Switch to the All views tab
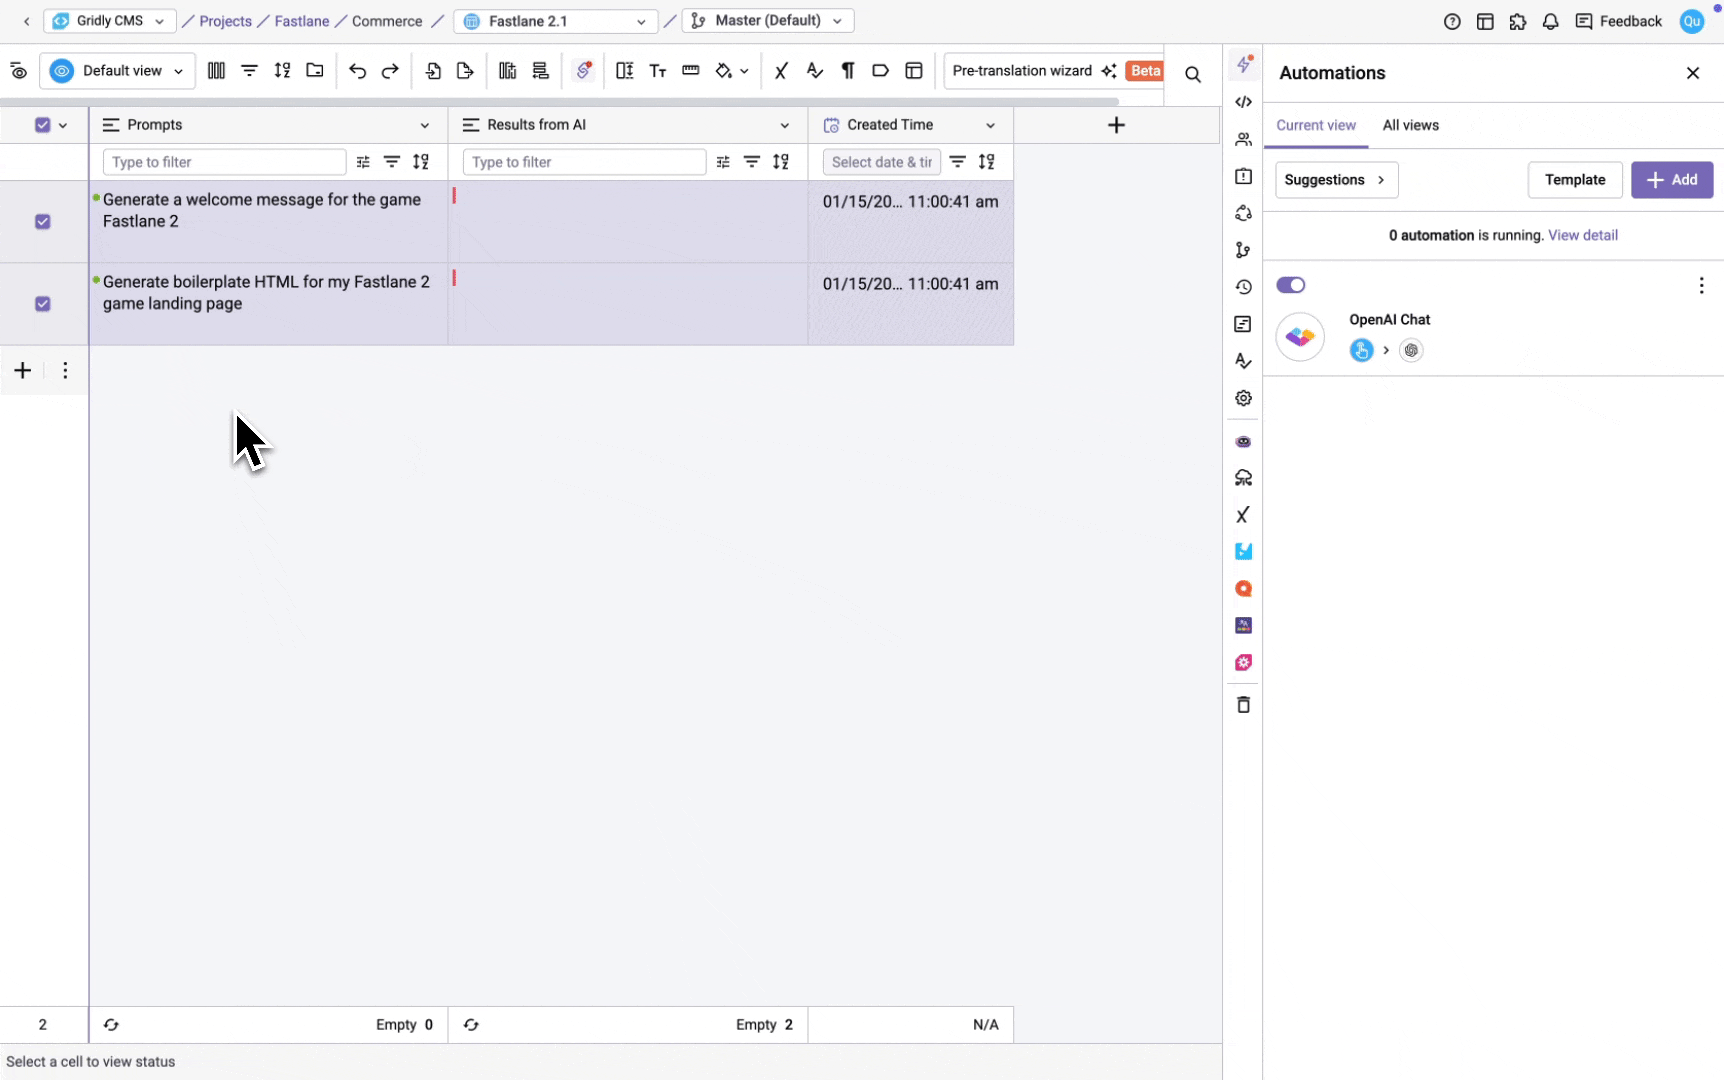The height and width of the screenshot is (1080, 1724). (1410, 125)
